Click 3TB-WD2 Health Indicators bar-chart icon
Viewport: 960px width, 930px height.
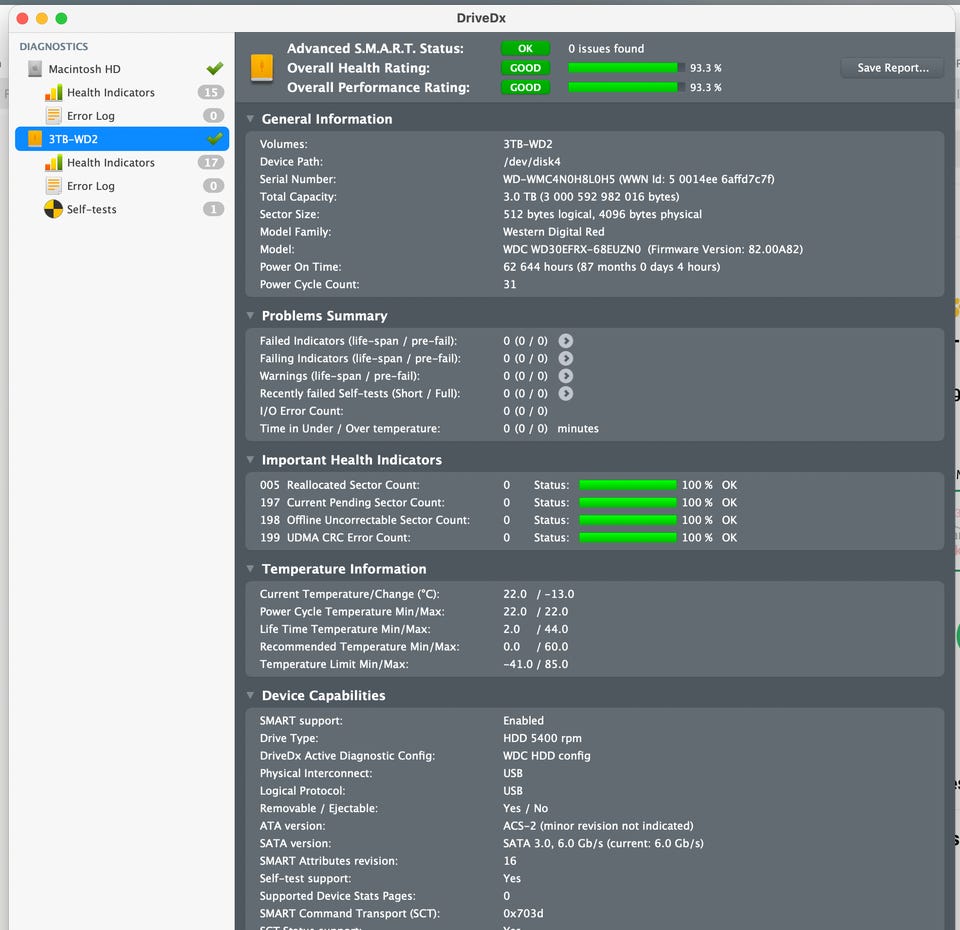coord(53,163)
